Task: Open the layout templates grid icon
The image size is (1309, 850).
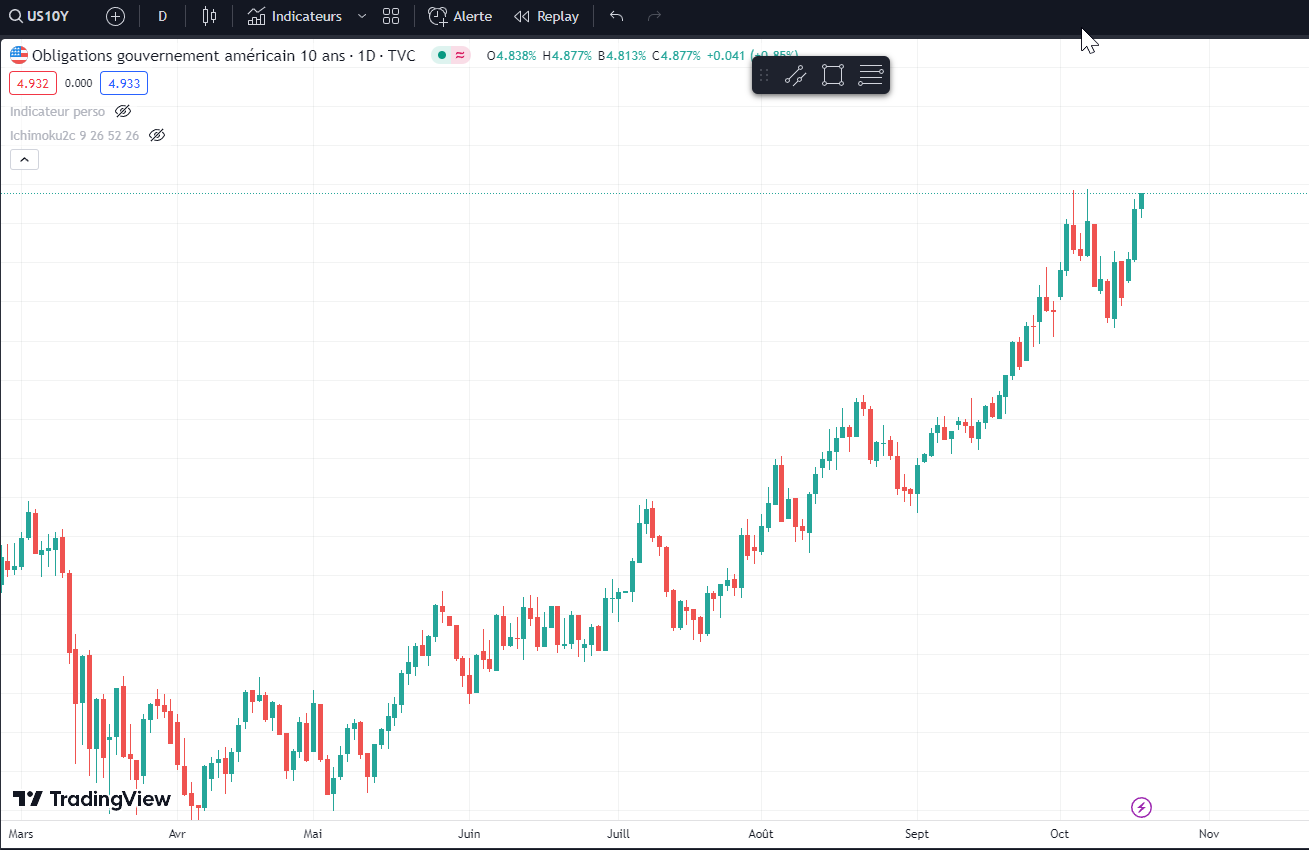Action: [x=391, y=16]
